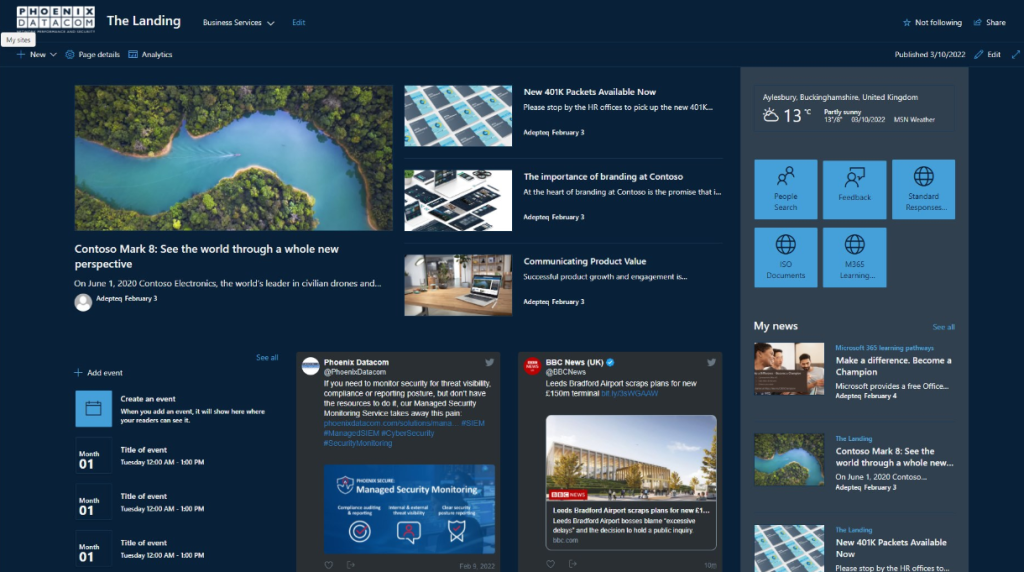Click phoenixdatacom.com link in tweet

390,423
